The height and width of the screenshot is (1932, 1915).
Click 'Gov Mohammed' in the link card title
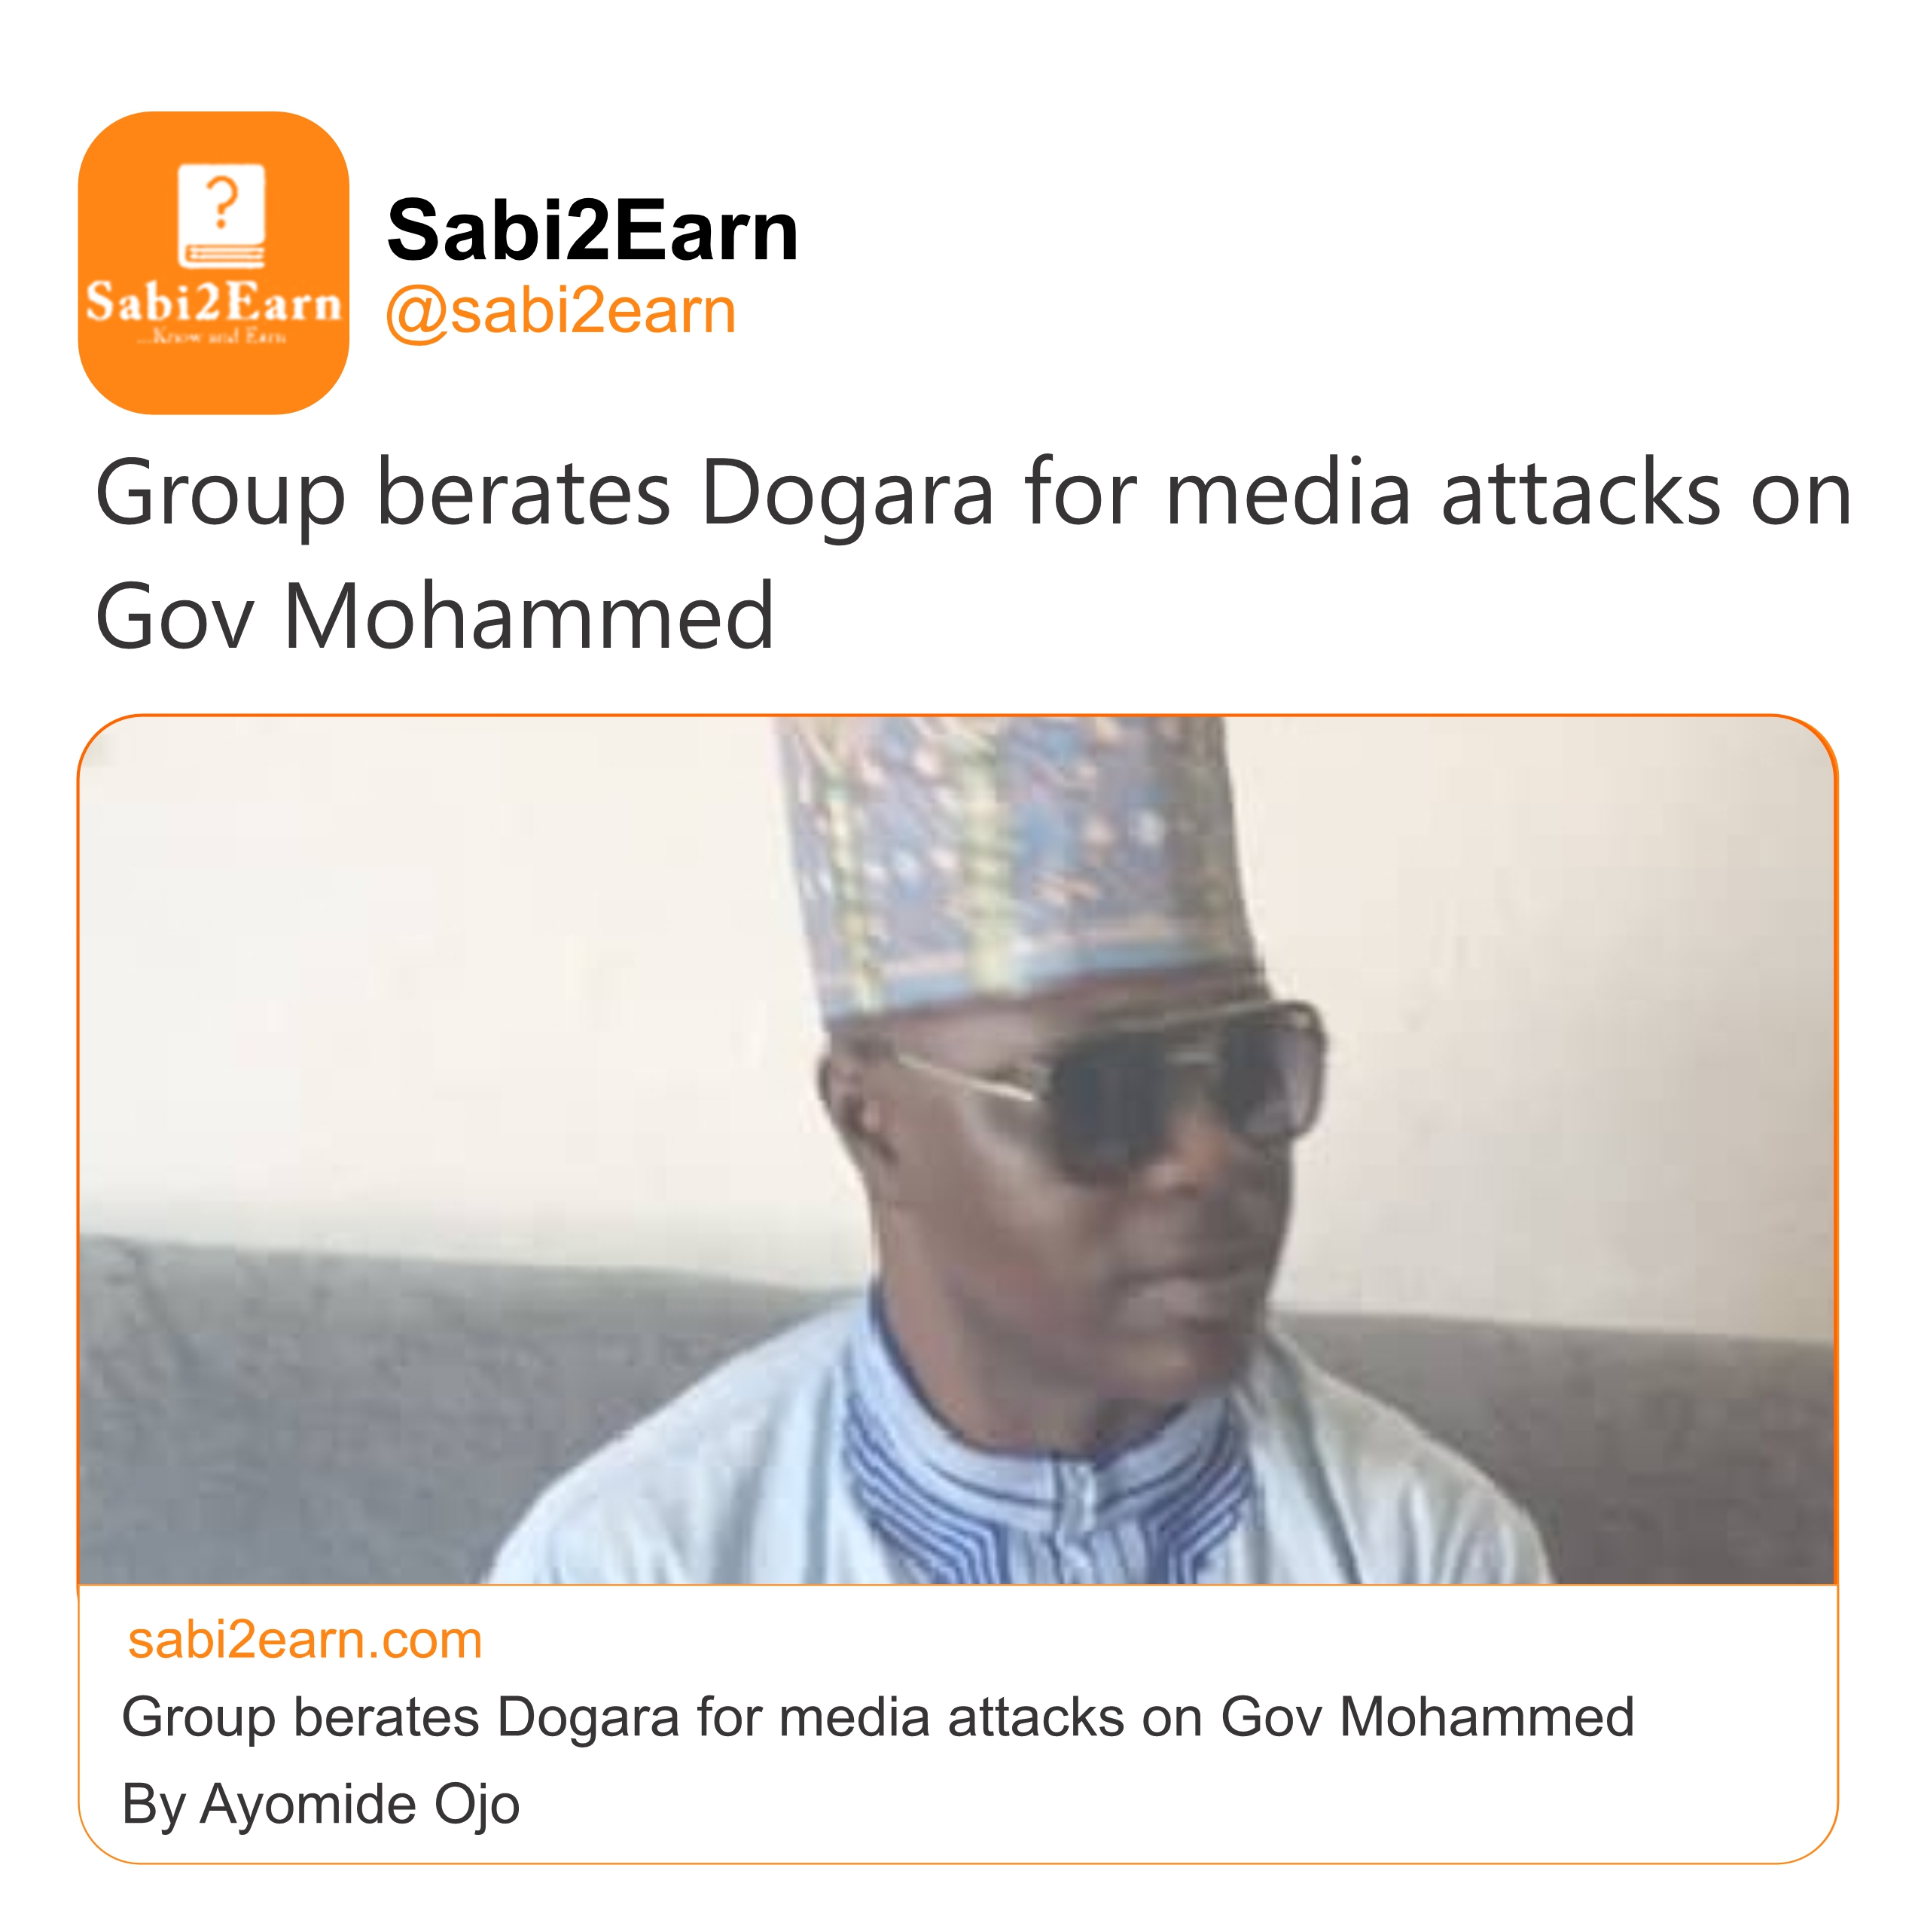(x=1426, y=1718)
